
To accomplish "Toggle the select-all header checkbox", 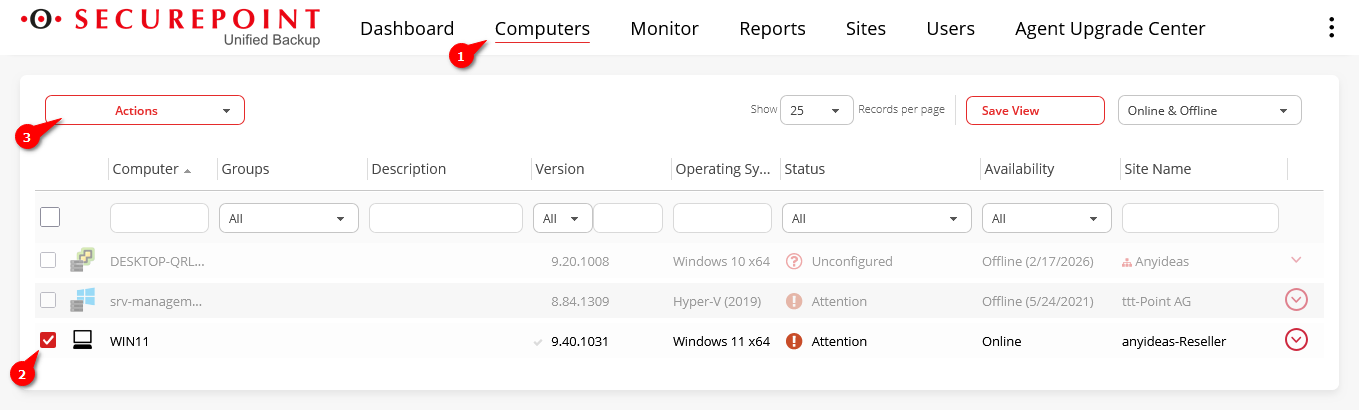I will [50, 217].
